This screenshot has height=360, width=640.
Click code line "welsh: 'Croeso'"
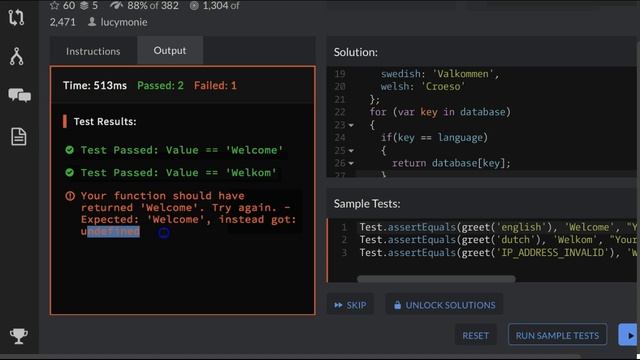pyautogui.click(x=422, y=87)
